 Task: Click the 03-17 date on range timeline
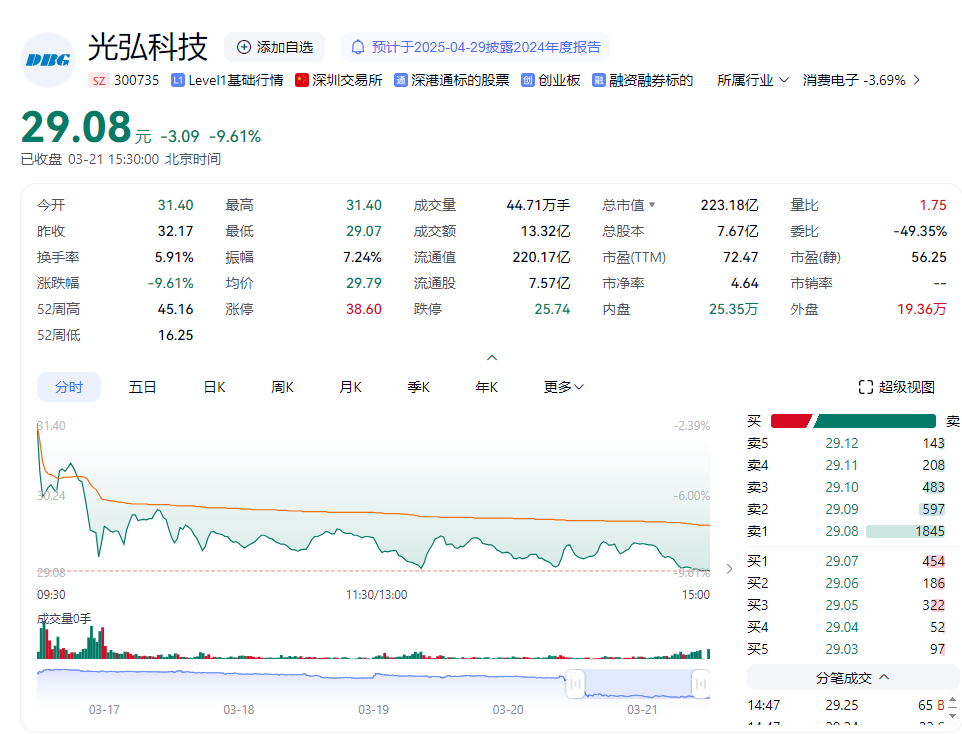click(x=104, y=710)
